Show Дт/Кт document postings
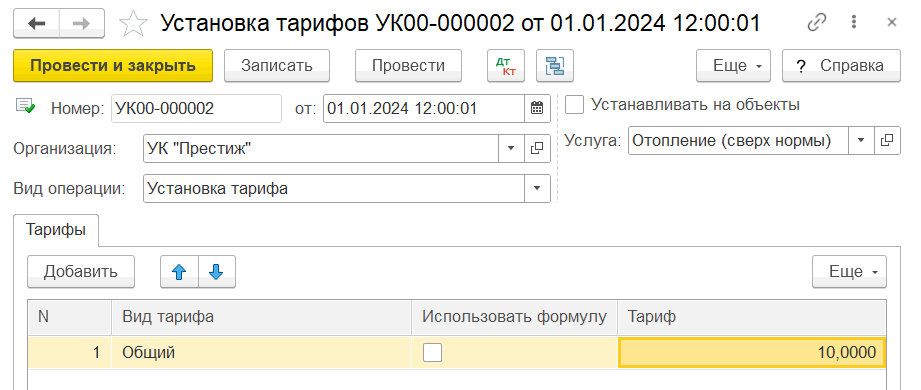 coord(506,66)
